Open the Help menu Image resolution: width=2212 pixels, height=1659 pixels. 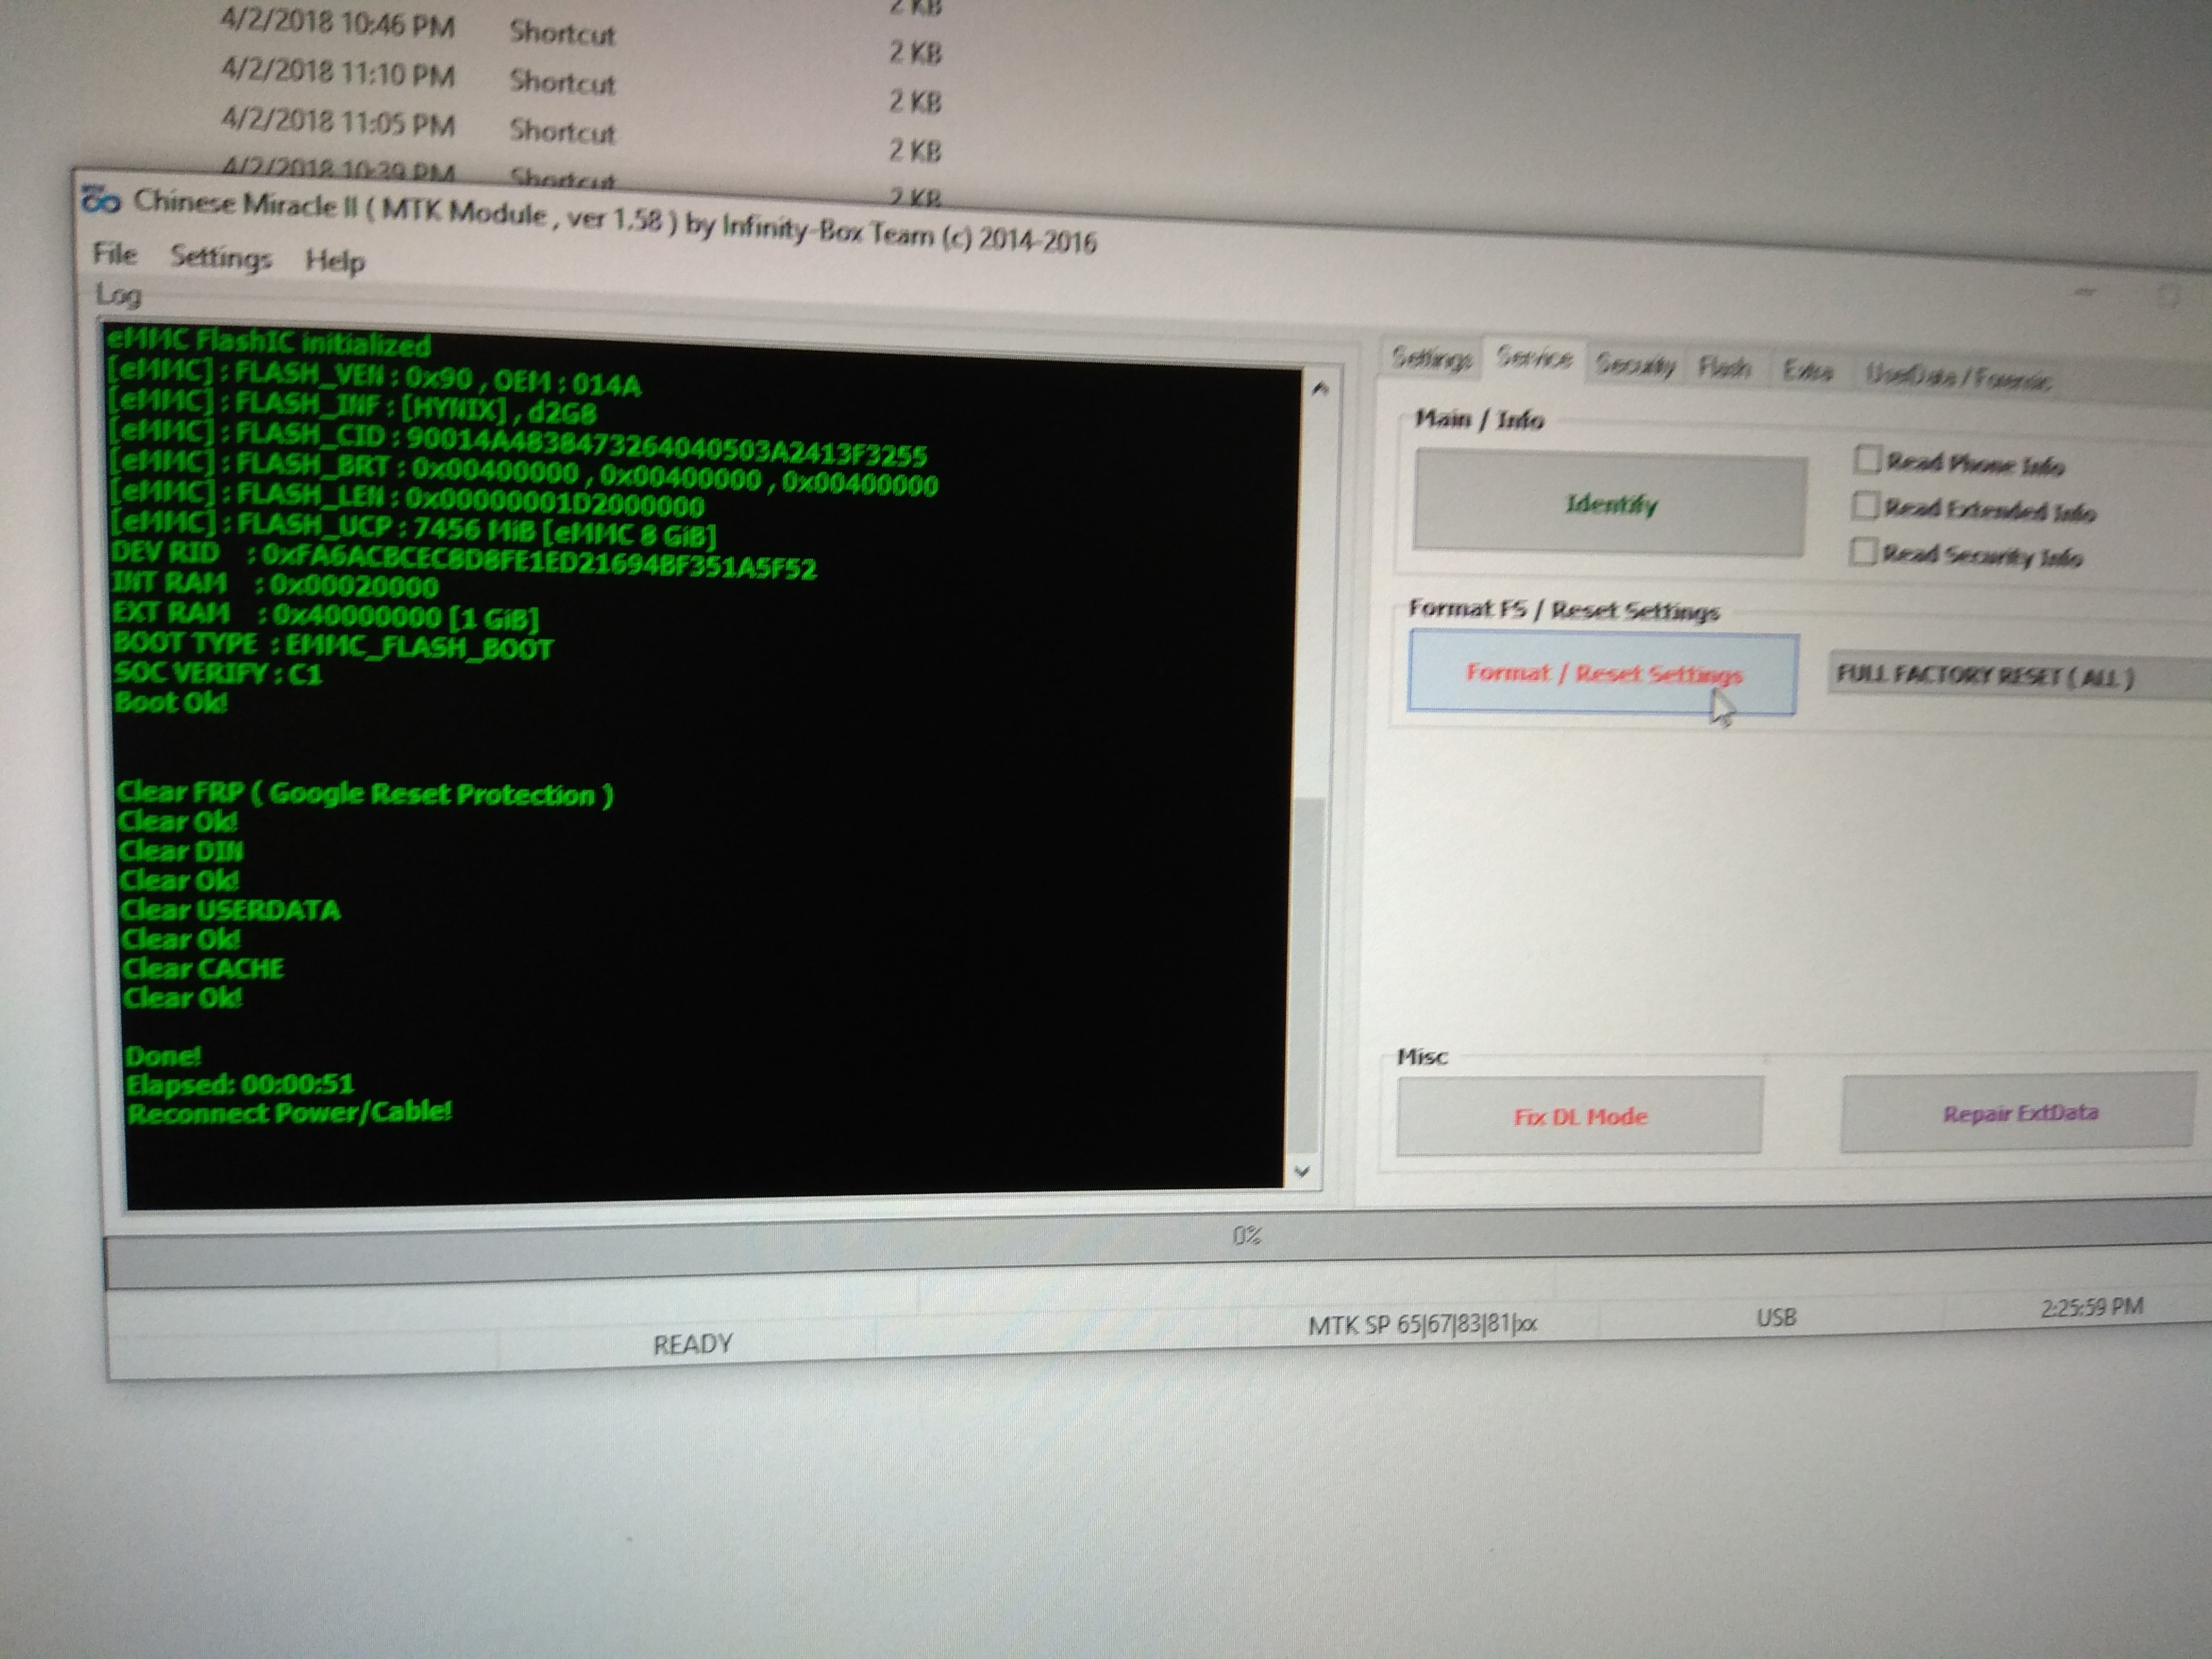click(x=334, y=262)
